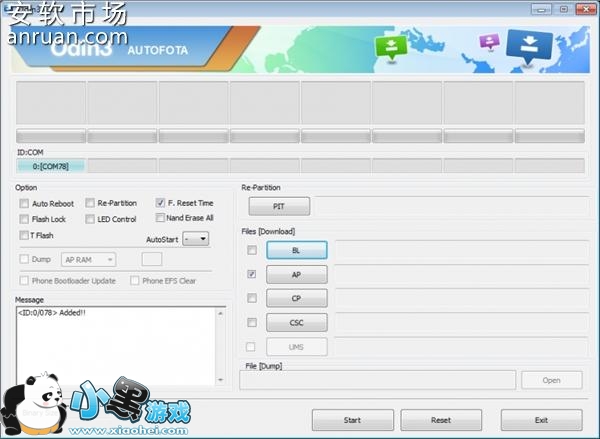600x439 pixels.
Task: Click the UMS button
Action: (x=297, y=347)
